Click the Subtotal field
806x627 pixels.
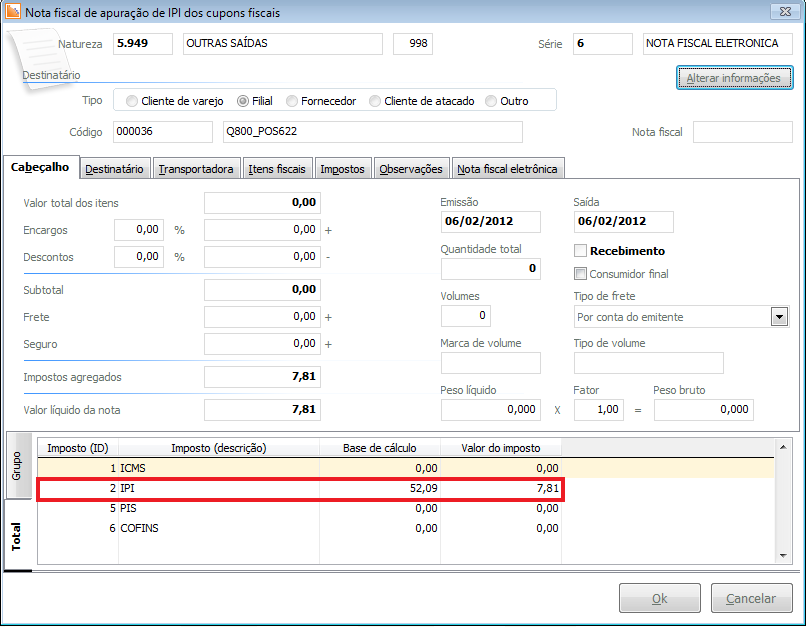tap(262, 290)
